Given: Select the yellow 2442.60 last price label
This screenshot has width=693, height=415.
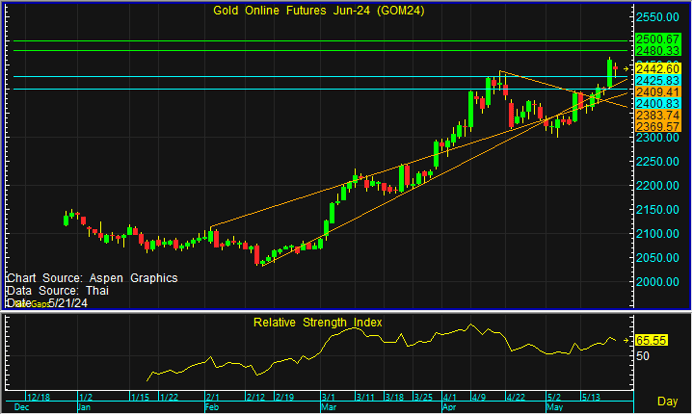Looking at the screenshot, I should point(657,69).
